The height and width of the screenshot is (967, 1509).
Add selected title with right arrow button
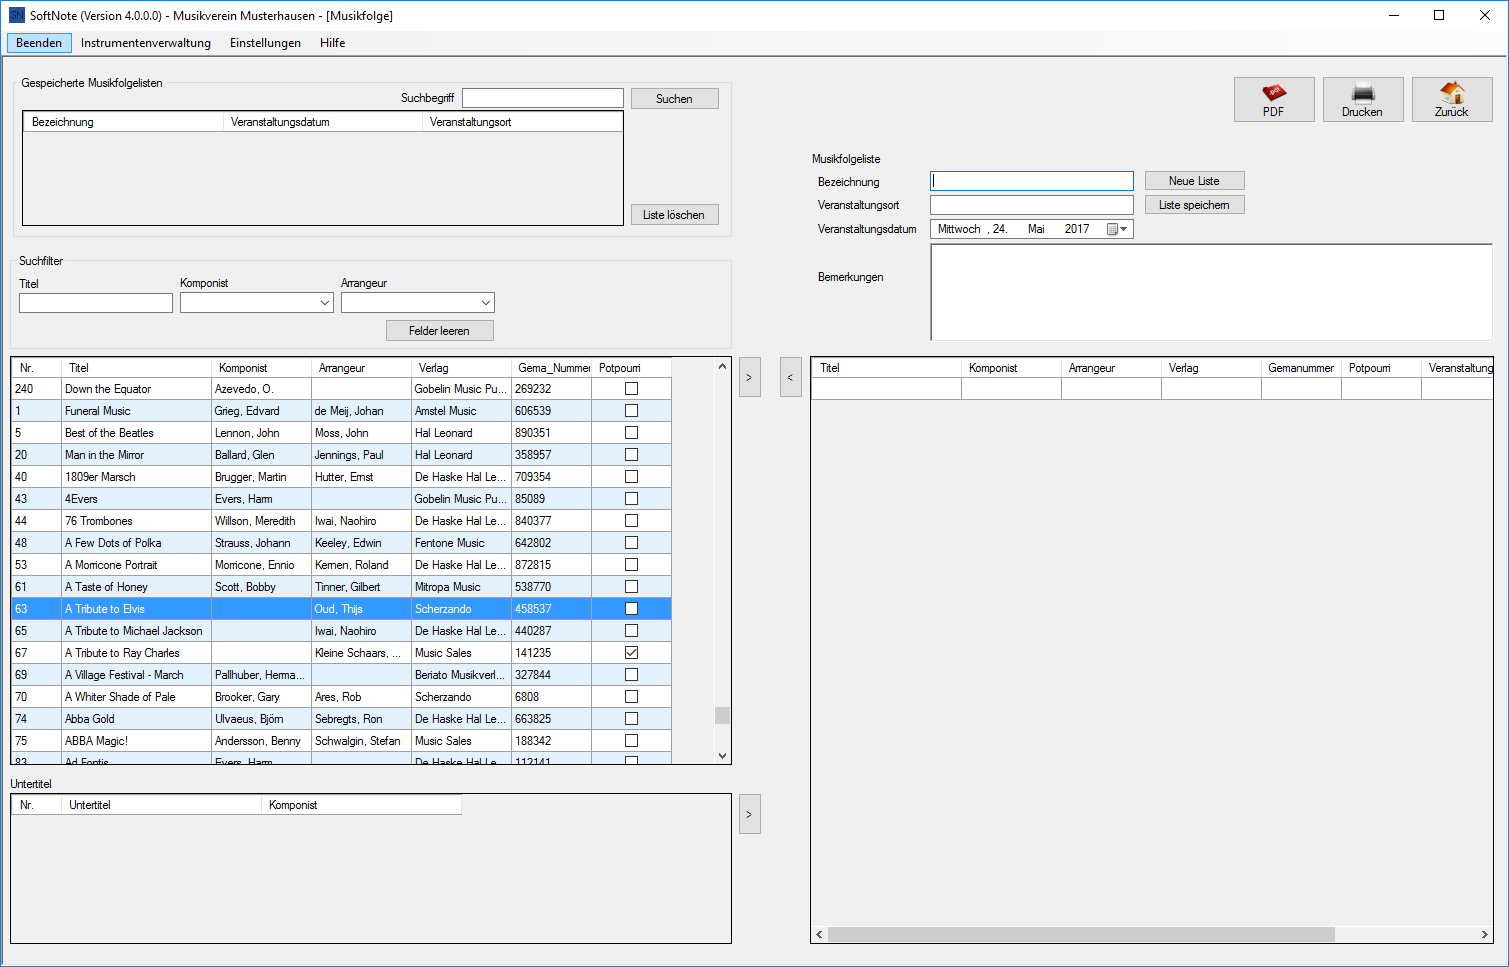[x=749, y=377]
